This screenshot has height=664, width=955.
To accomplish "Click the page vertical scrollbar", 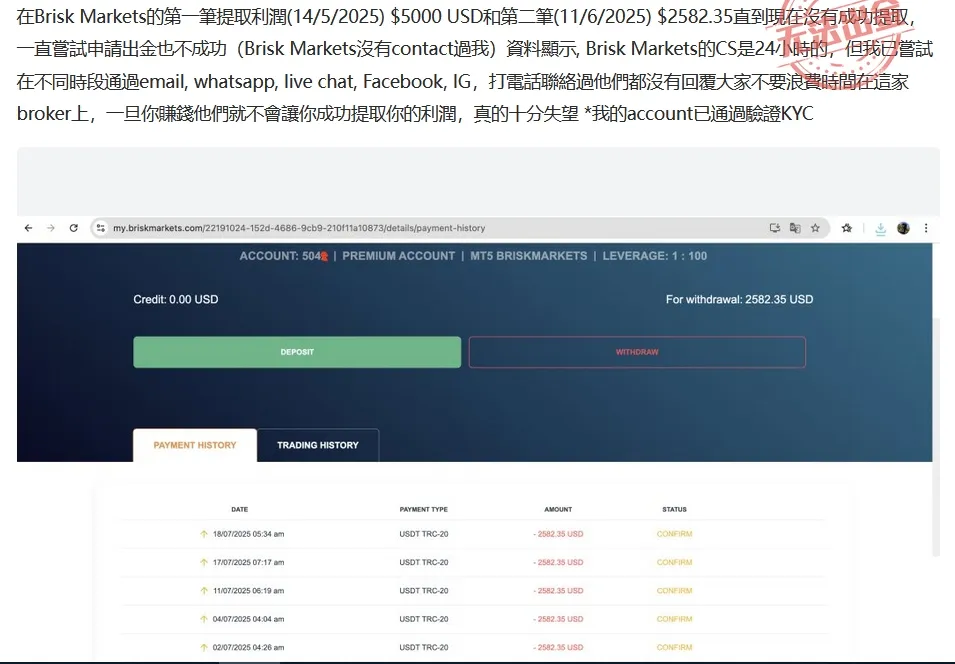I will pos(936,436).
